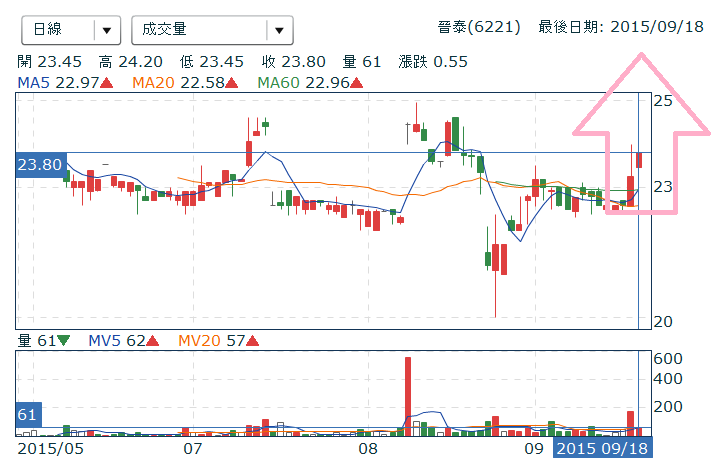This screenshot has height=466, width=711.
Task: Click the 200 volume axis label
Action: 668,407
